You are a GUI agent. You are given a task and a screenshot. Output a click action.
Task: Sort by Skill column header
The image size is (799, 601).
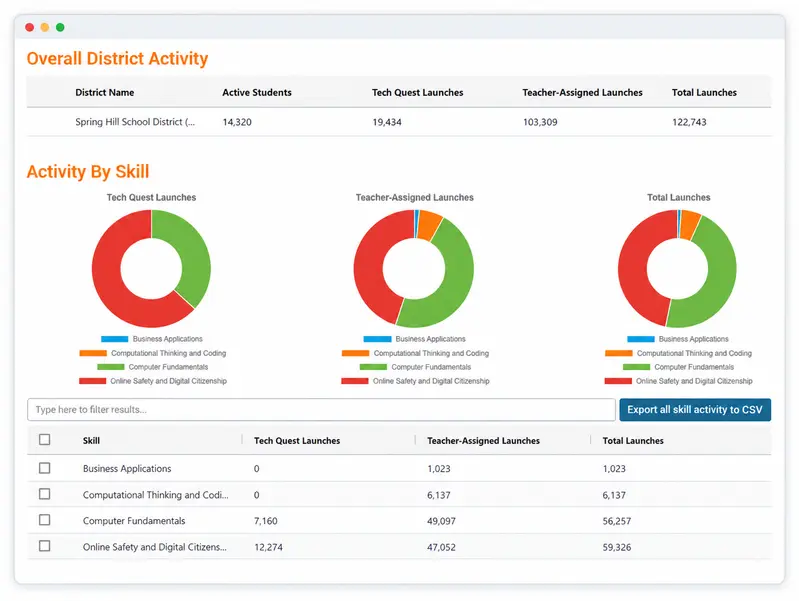(91, 441)
